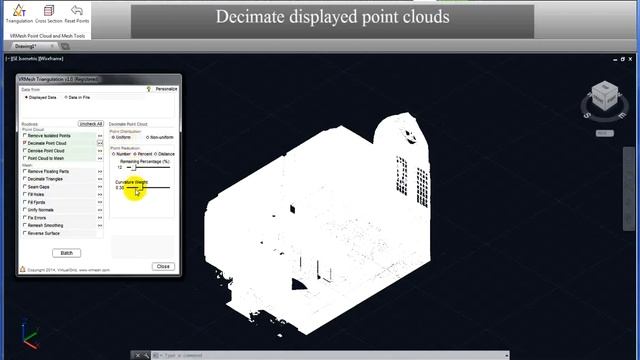Click the Uncheck All button
640x360 pixels.
[x=91, y=124]
